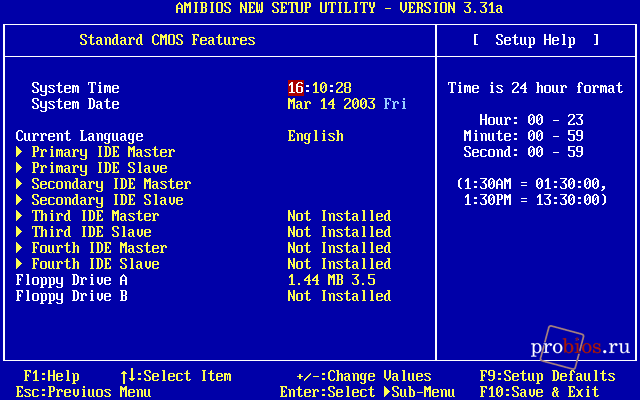Click the Minute: 00 - 59 help line
The image size is (640, 400).
(x=523, y=136)
